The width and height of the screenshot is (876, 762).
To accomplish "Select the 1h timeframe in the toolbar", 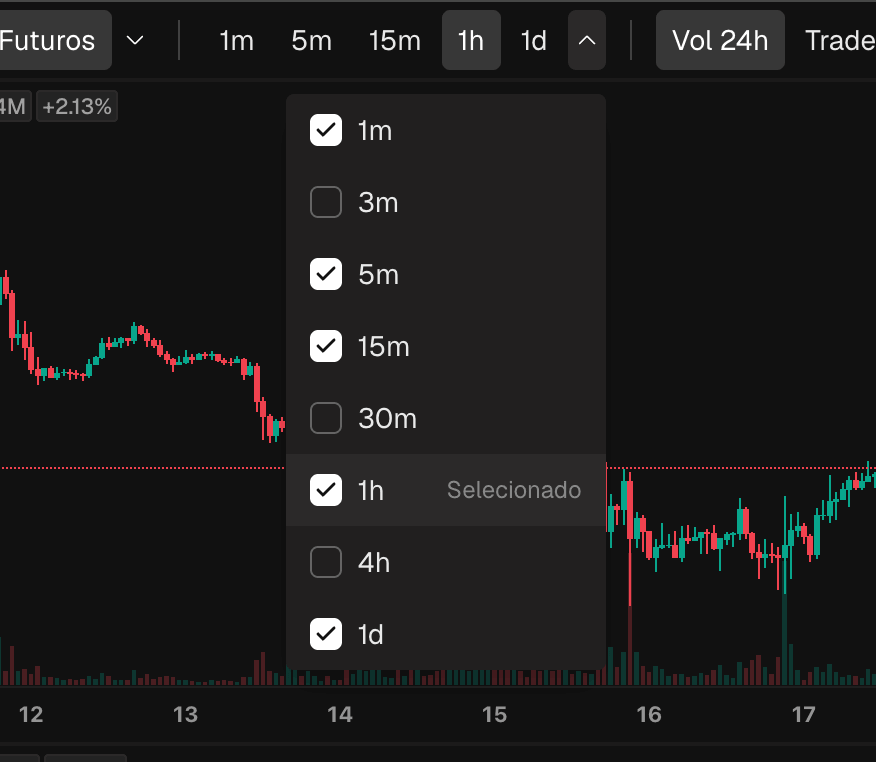I will [471, 40].
